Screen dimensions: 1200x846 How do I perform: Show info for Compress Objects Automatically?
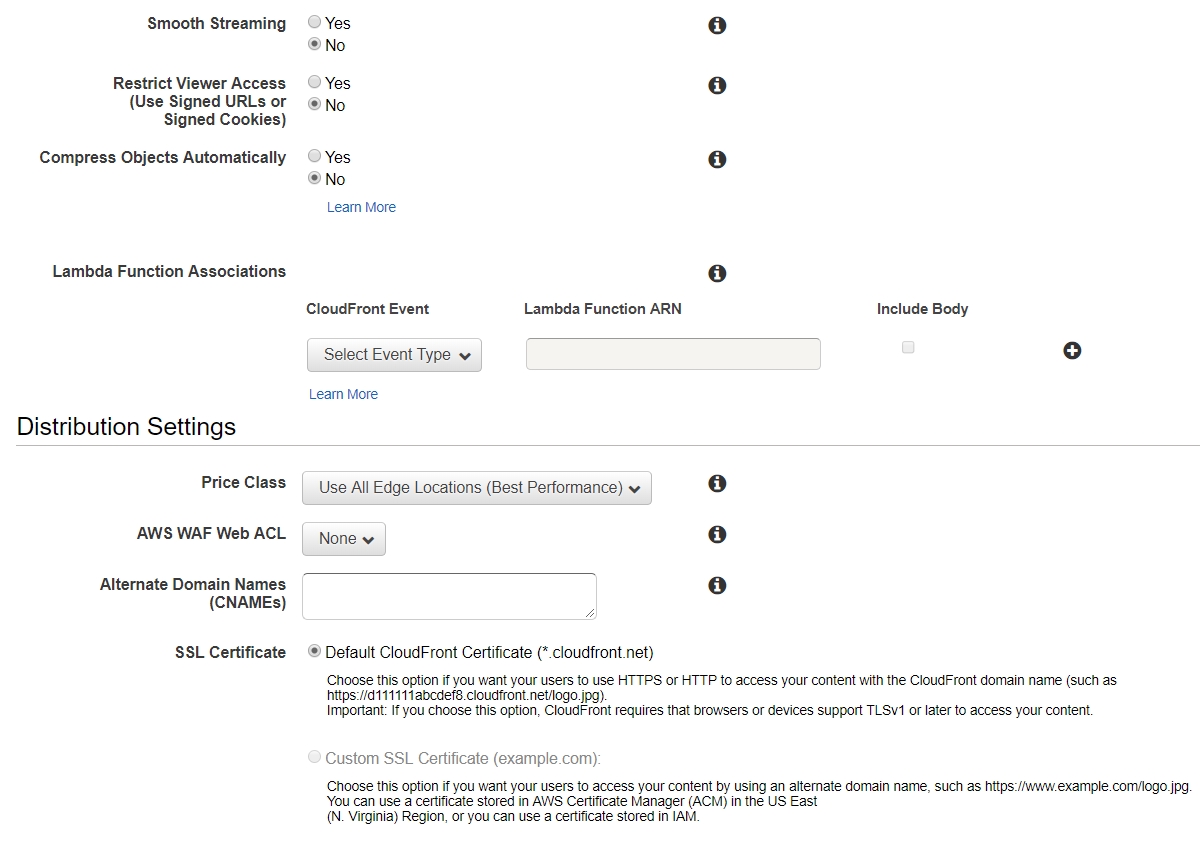717,160
